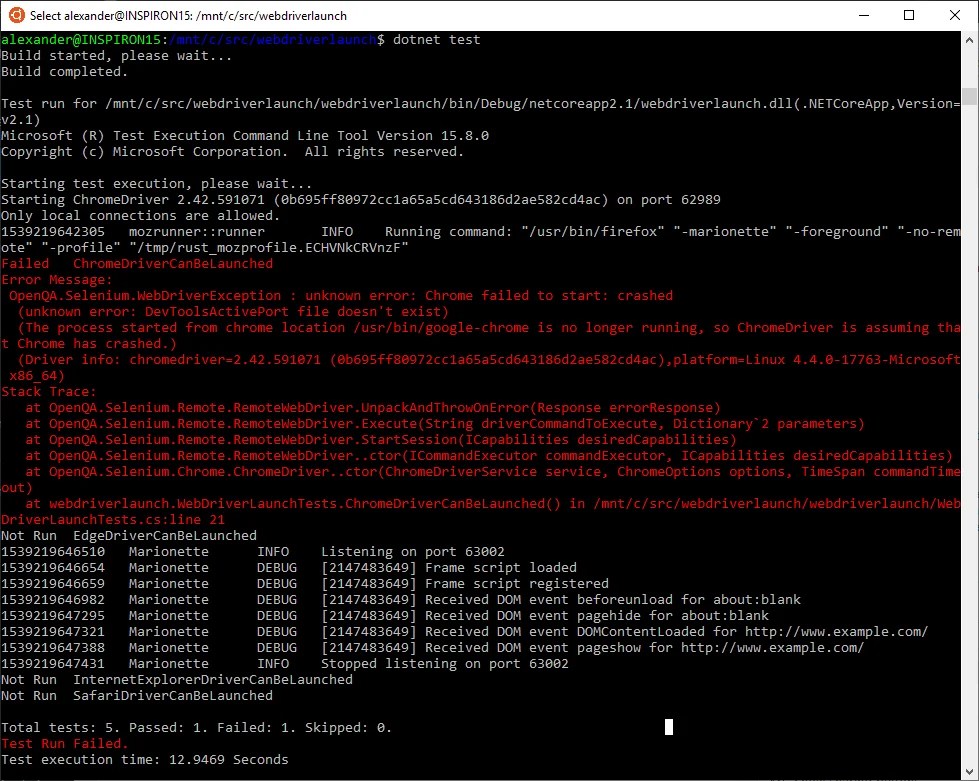This screenshot has height=781, width=979.
Task: Click the 'RemoteWebDriver..ctor' stack line
Action: (489, 456)
